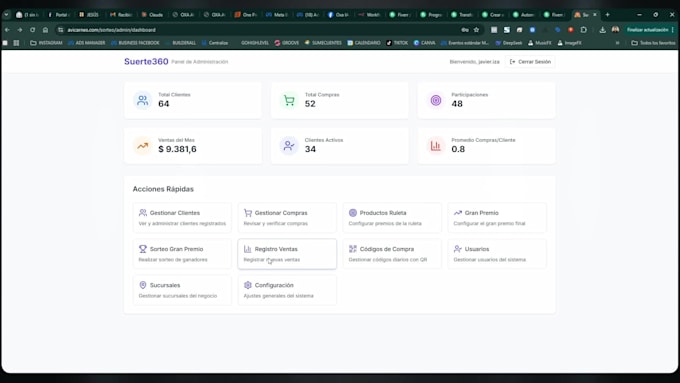
Task: Open GROOVE bookmark
Action: point(287,43)
